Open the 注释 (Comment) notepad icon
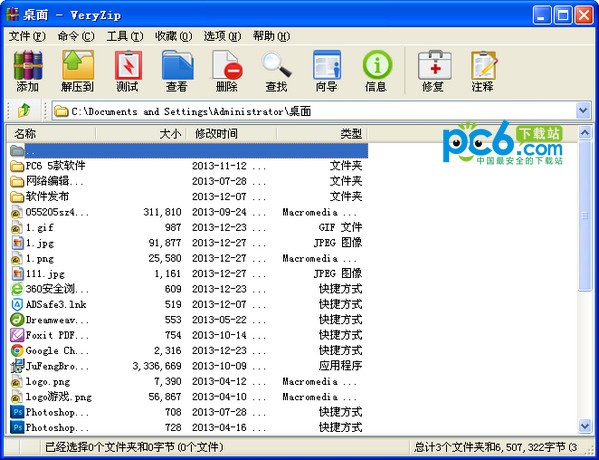The height and width of the screenshot is (460, 599). (483, 71)
